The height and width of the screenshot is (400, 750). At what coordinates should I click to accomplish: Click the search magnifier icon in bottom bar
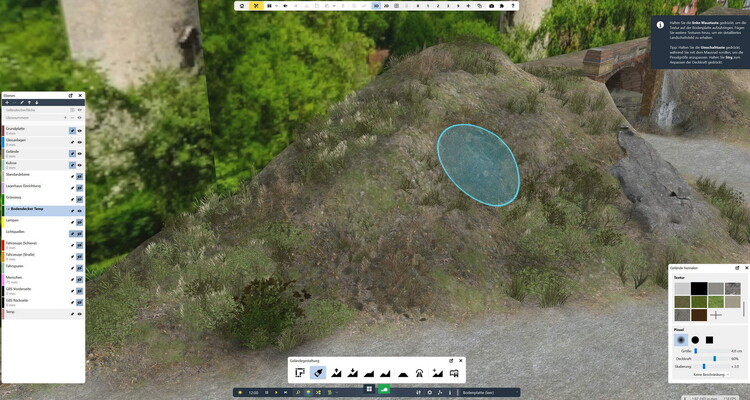point(298,392)
